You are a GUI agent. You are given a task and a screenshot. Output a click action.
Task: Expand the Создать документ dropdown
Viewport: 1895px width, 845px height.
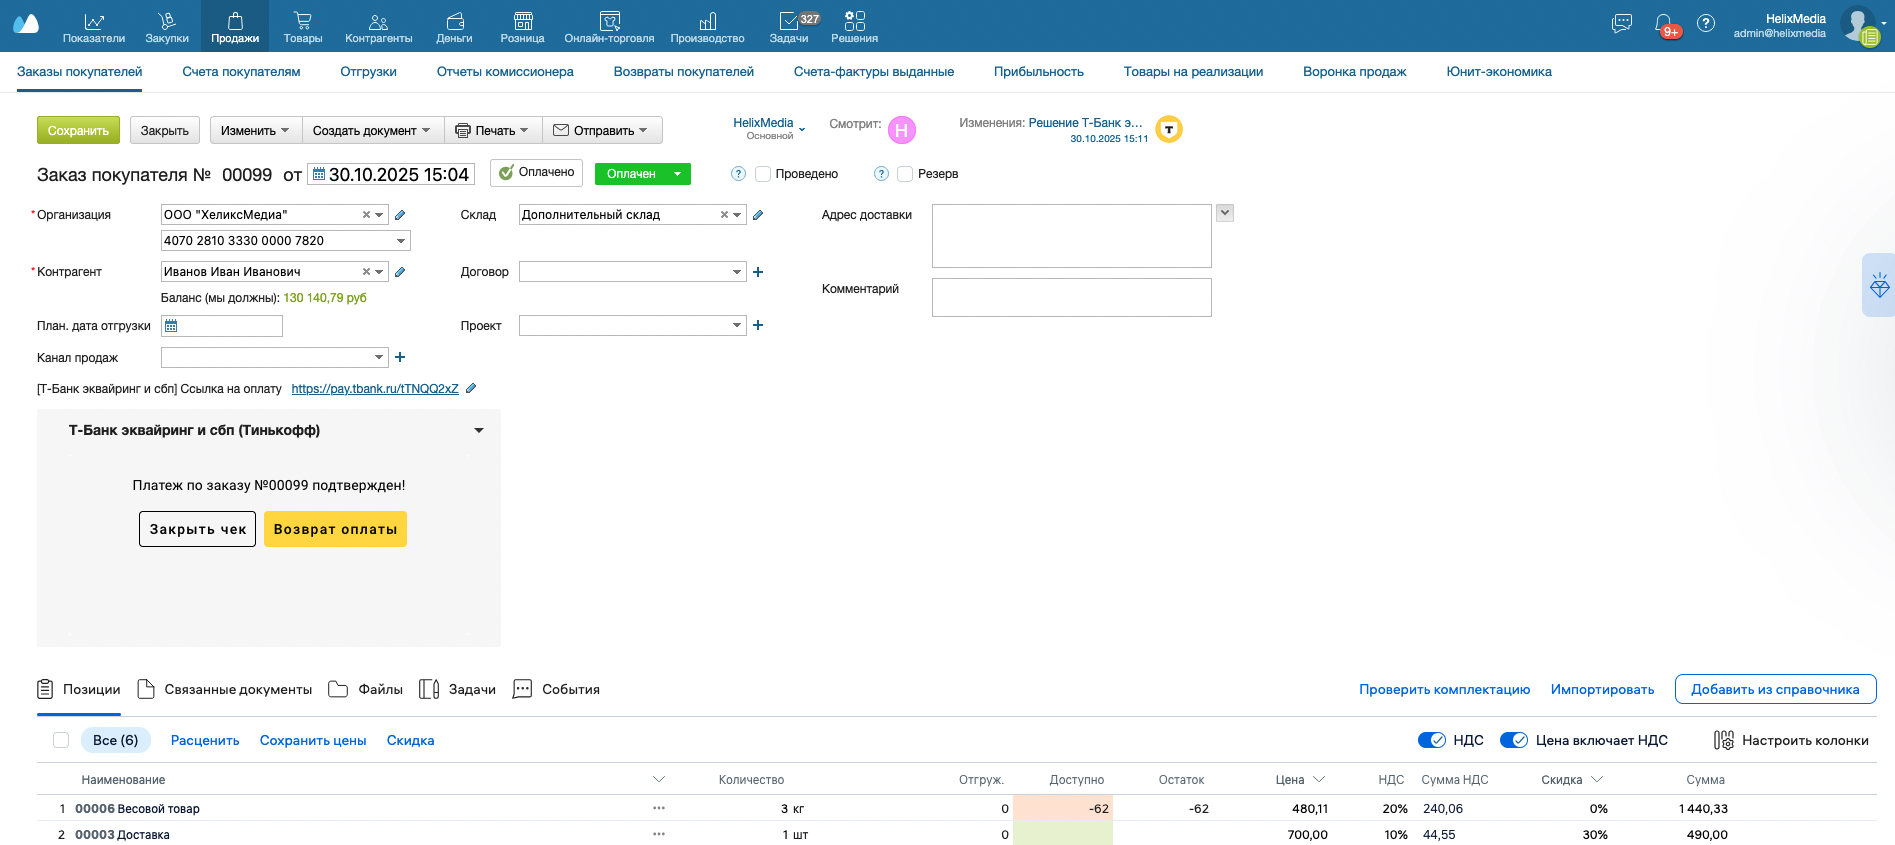(372, 131)
